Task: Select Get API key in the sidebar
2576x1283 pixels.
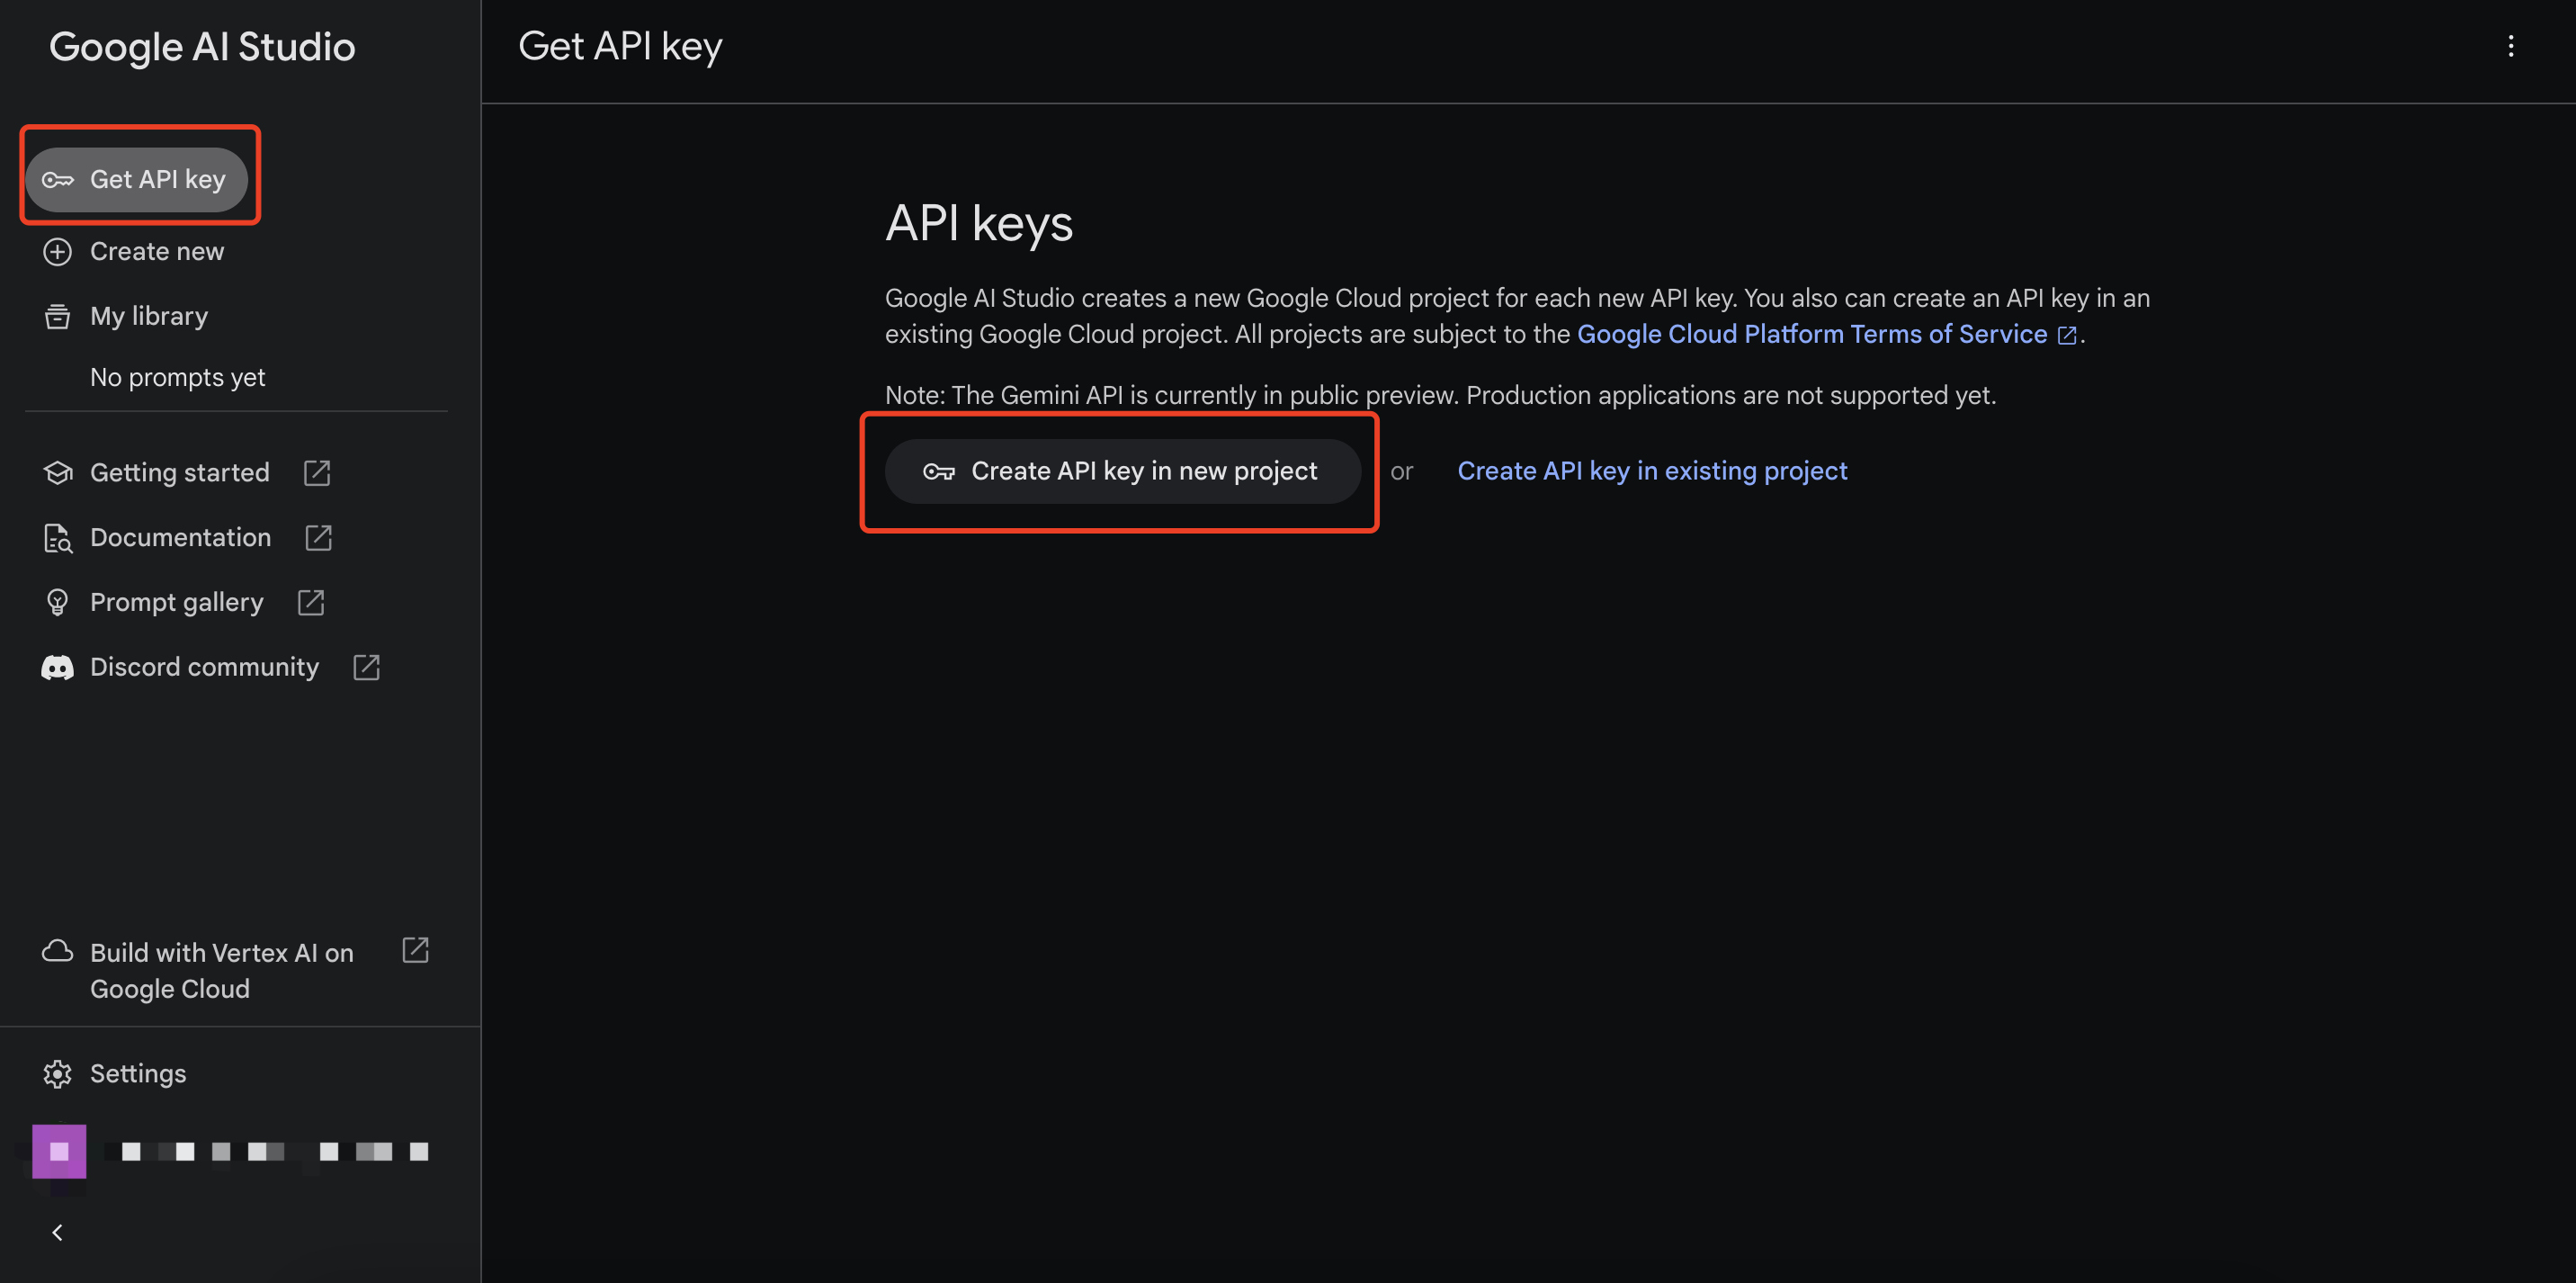Action: [x=137, y=179]
